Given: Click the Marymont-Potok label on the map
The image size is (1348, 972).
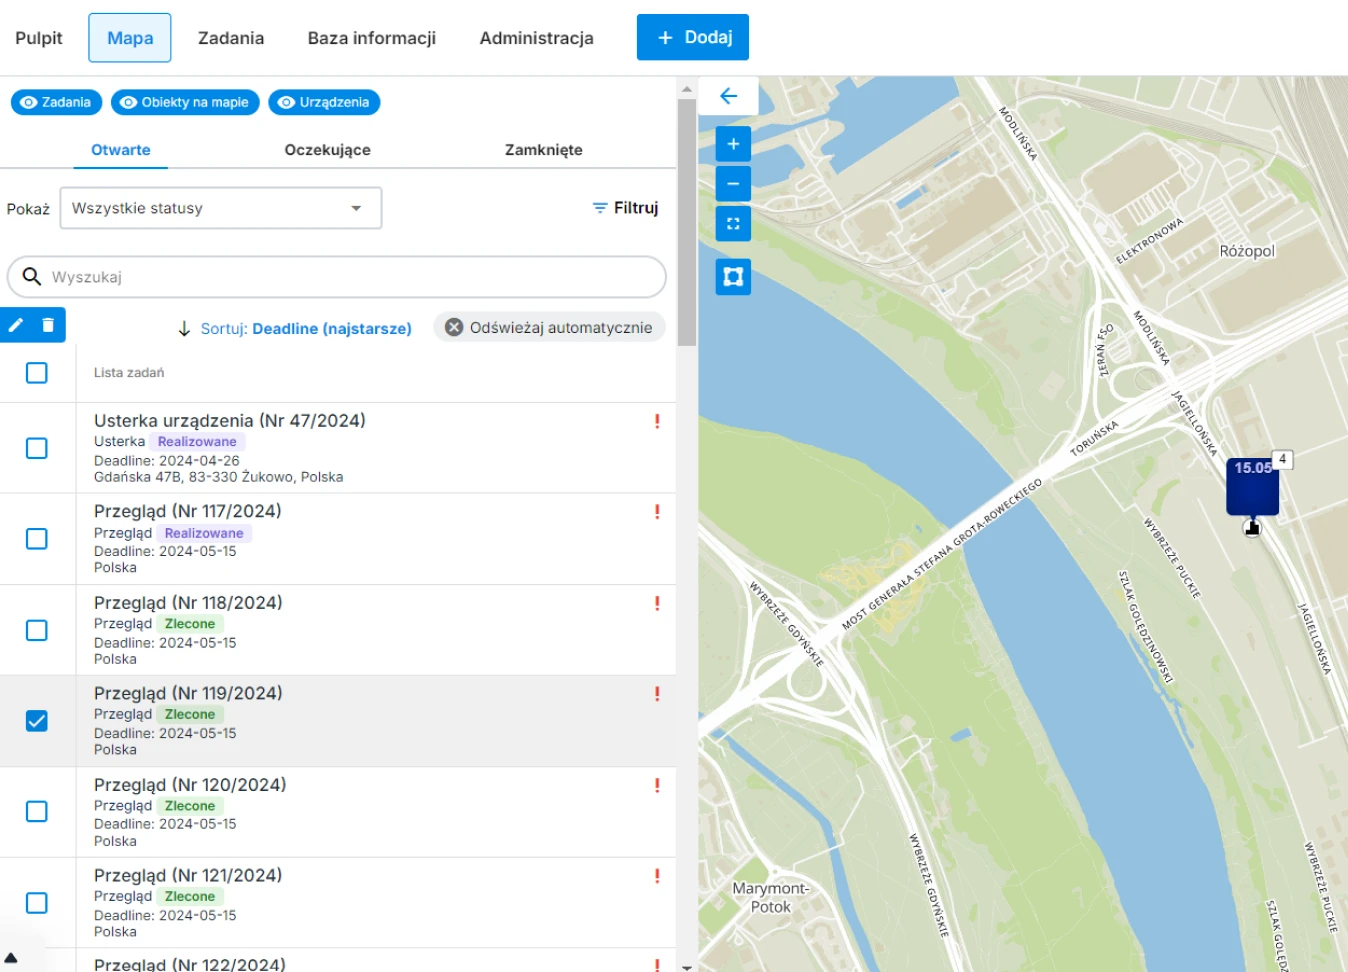Looking at the screenshot, I should tap(770, 898).
